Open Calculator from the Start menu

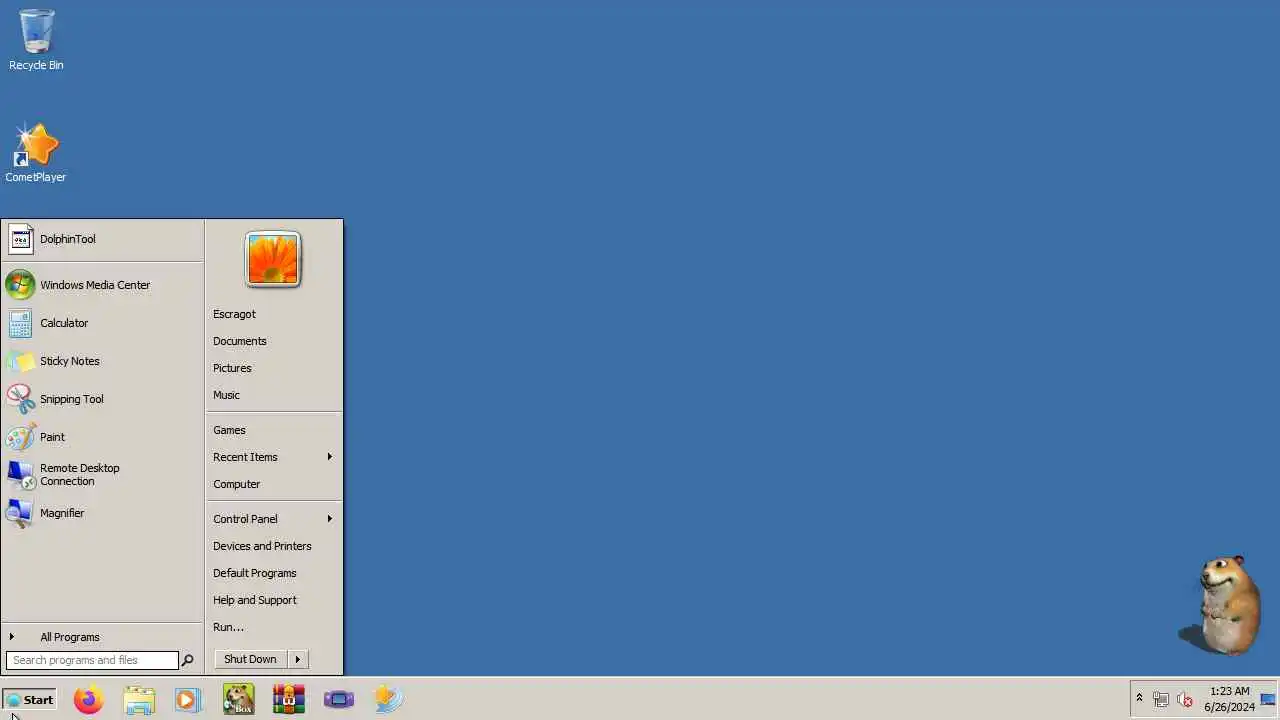[x=102, y=323]
